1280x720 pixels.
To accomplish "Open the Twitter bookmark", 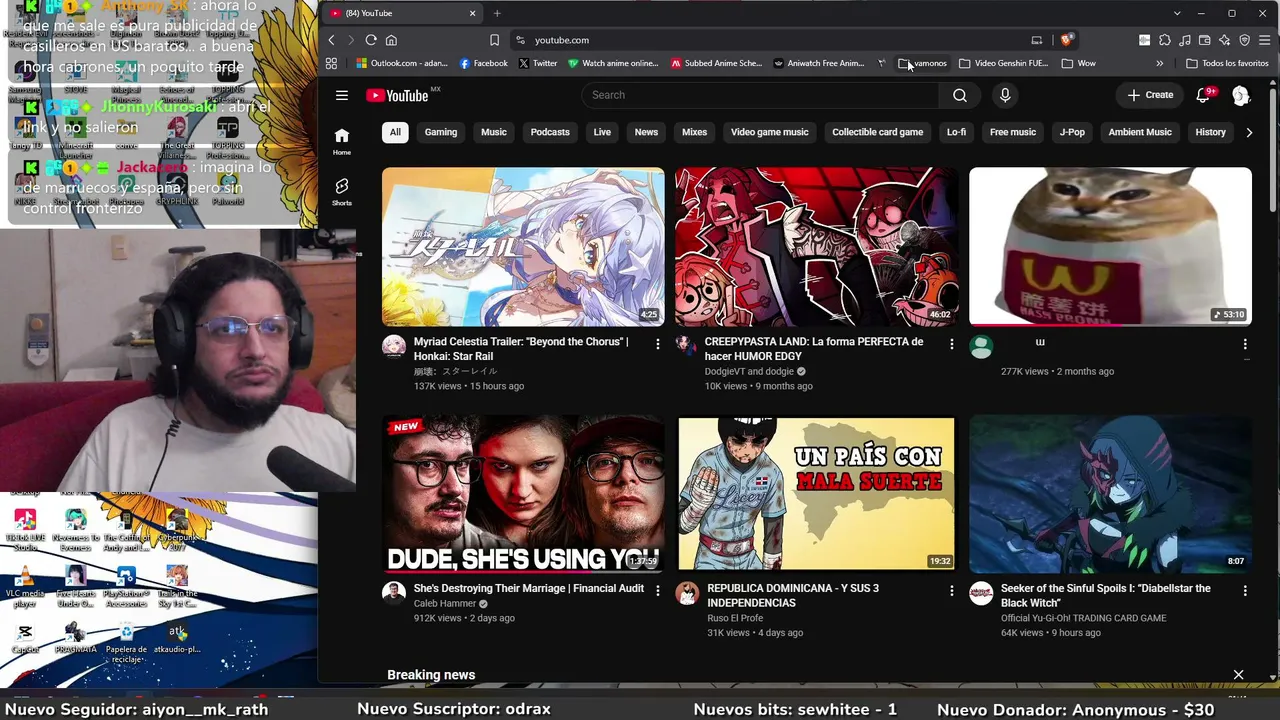I will 538,63.
